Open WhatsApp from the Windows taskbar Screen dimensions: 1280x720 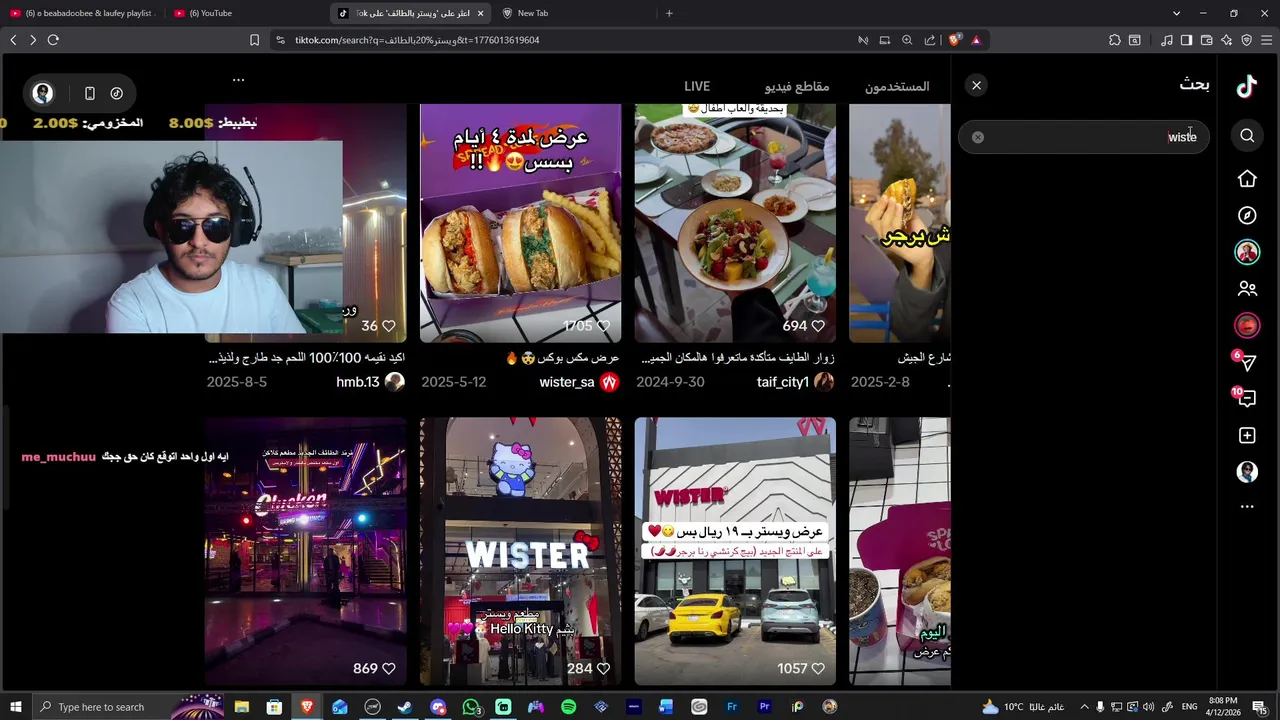pyautogui.click(x=471, y=707)
